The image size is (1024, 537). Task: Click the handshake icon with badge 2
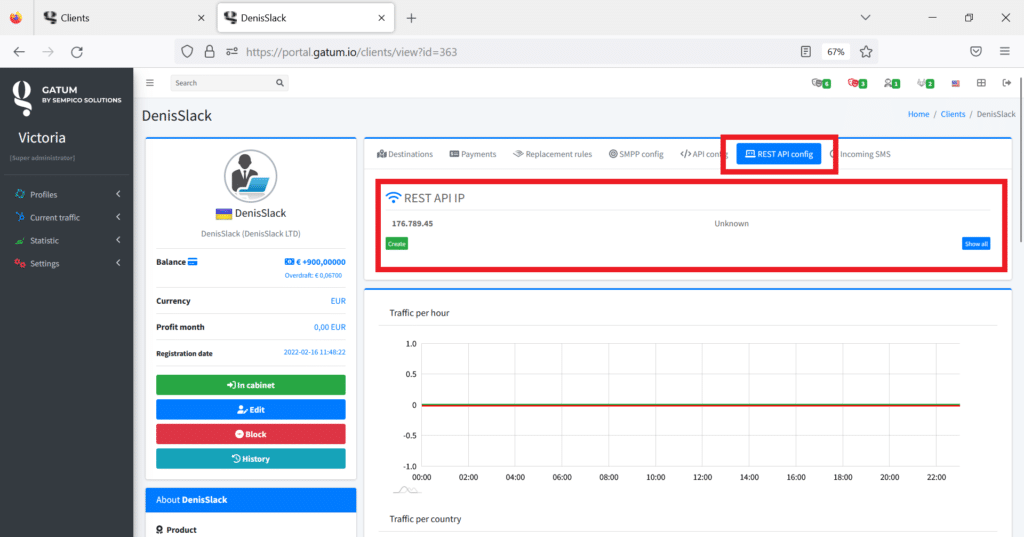click(925, 83)
